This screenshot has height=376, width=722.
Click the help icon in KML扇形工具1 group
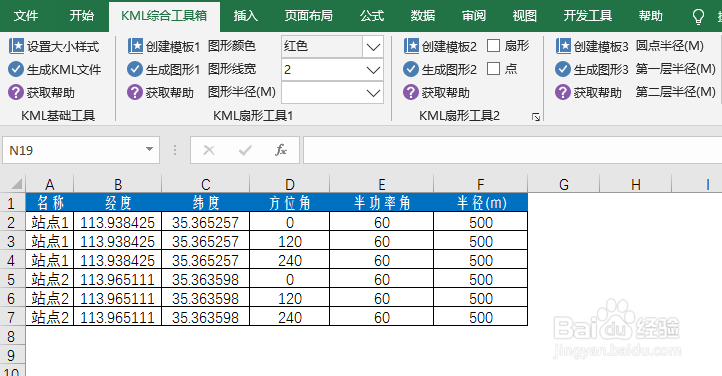(x=135, y=93)
